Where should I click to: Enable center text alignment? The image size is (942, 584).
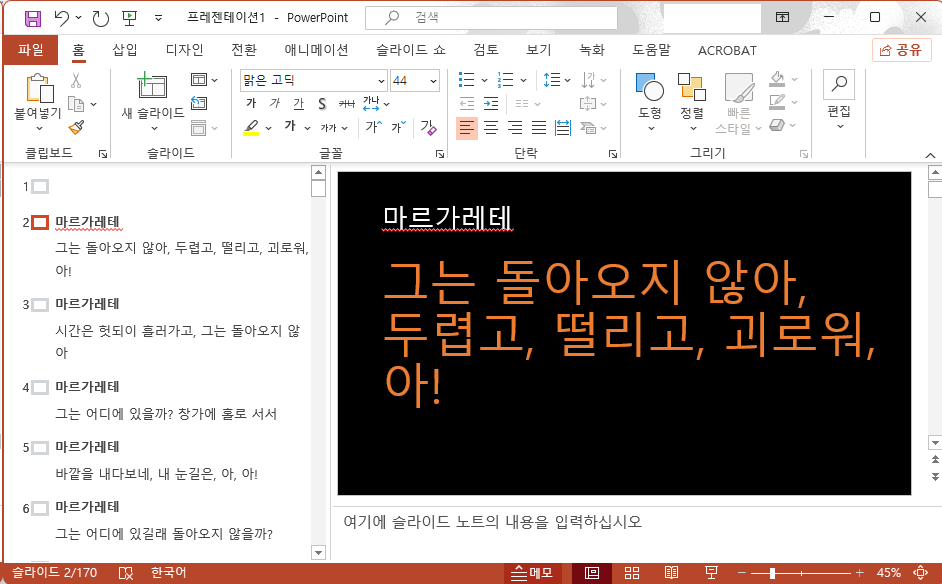pos(490,127)
